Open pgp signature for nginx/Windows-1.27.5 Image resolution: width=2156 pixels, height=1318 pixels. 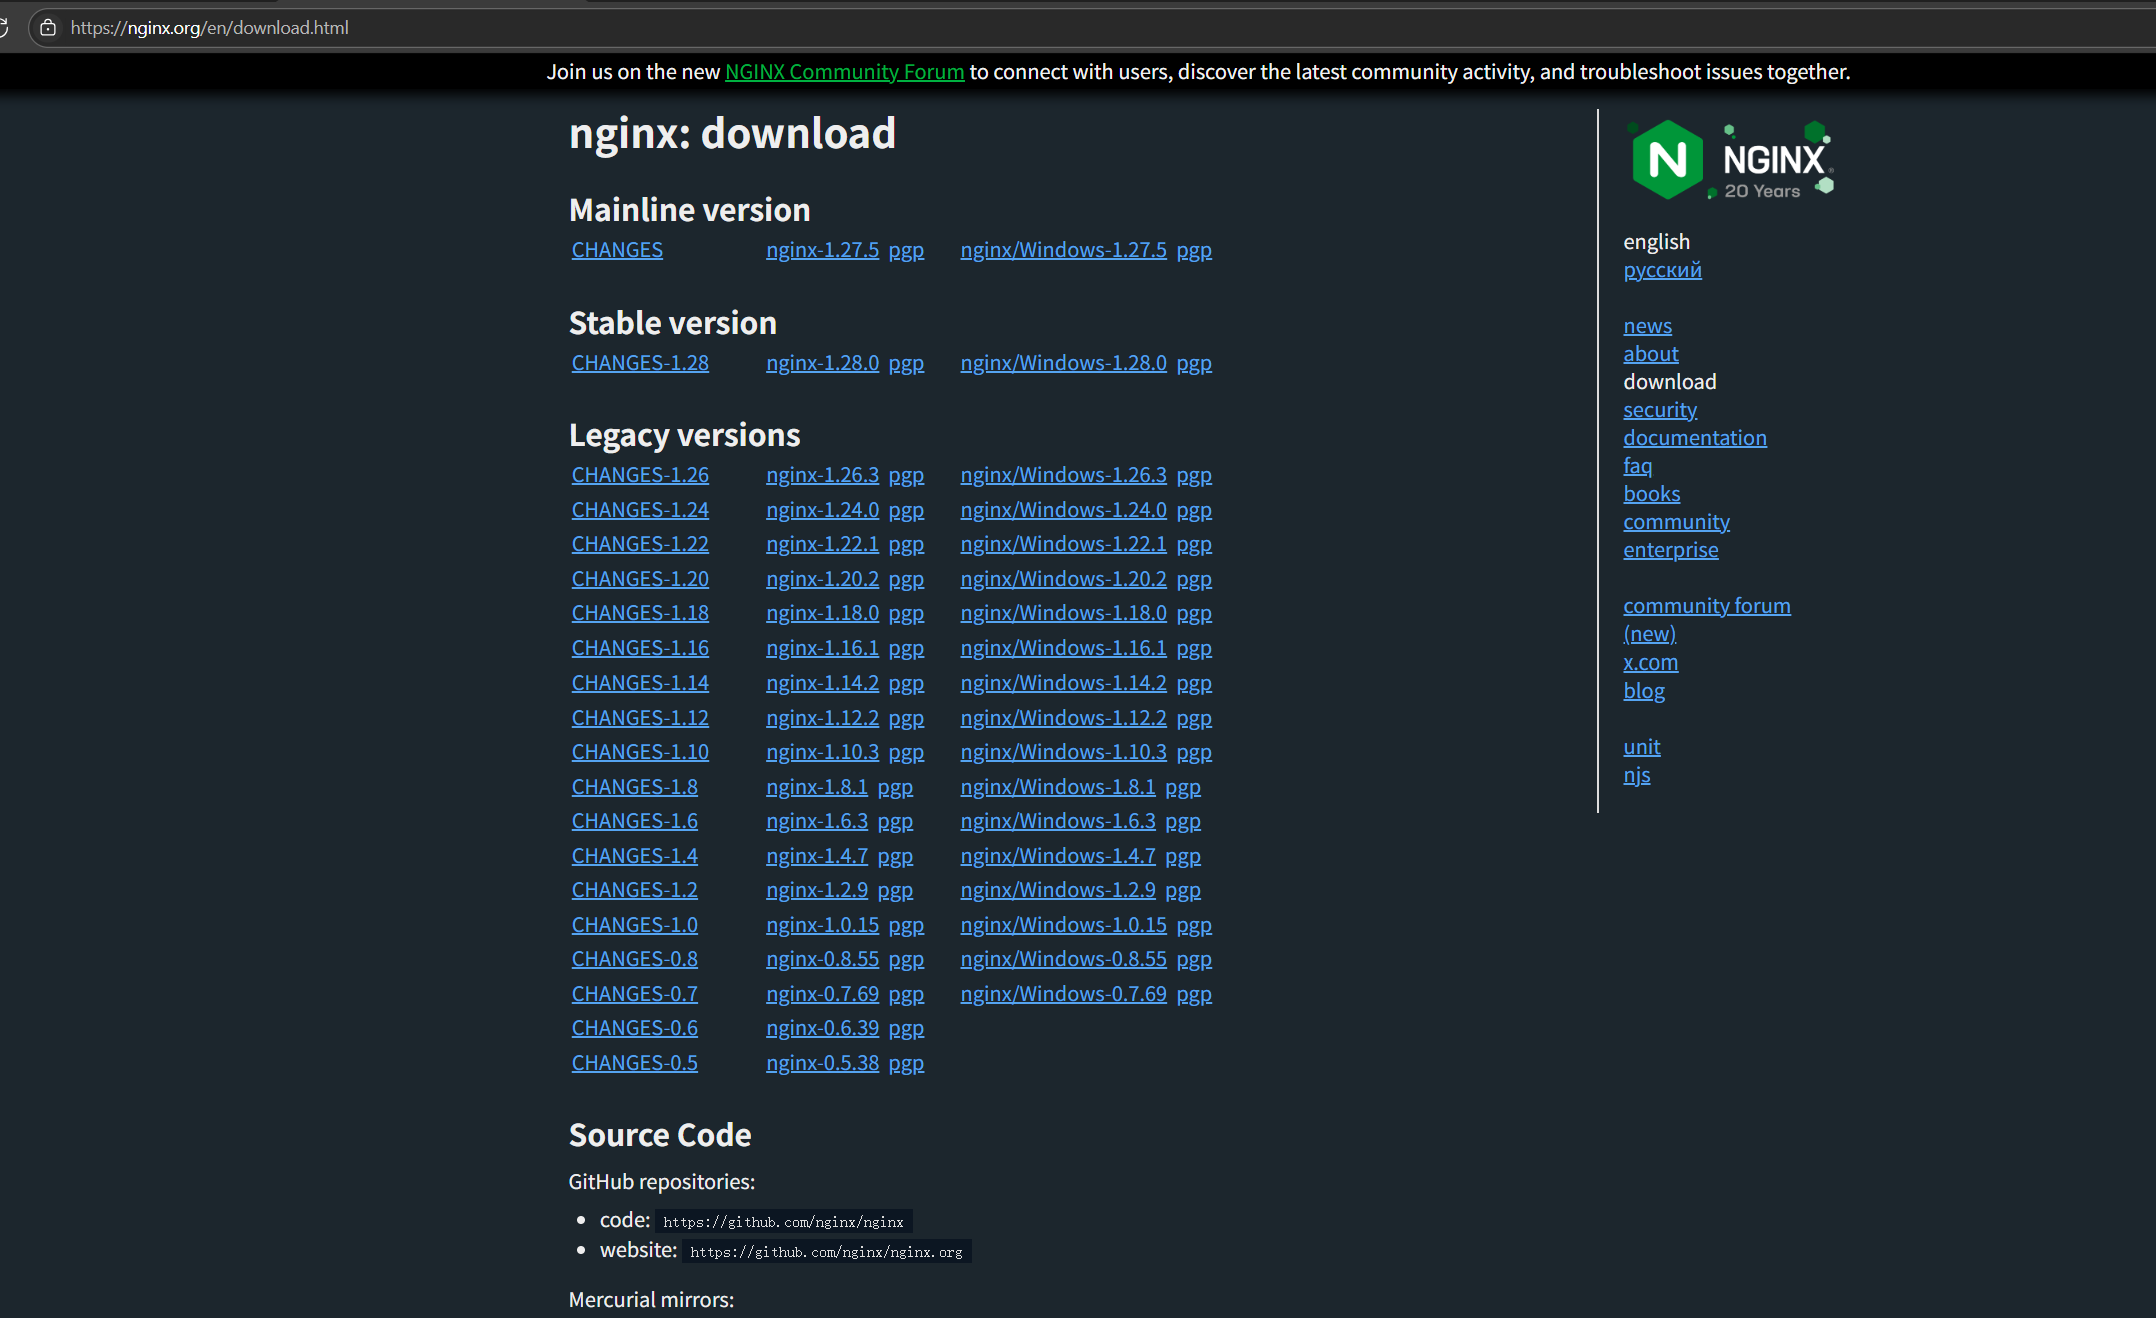point(1194,250)
